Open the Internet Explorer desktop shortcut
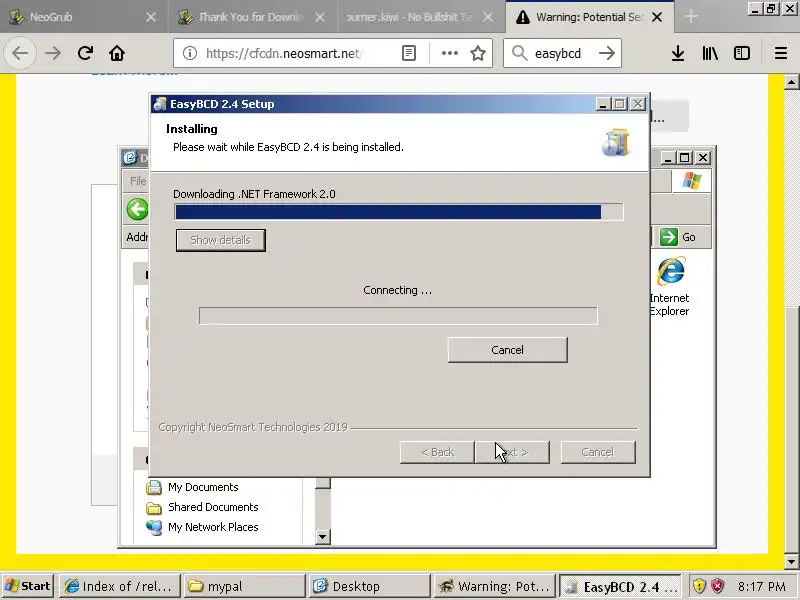 669,286
